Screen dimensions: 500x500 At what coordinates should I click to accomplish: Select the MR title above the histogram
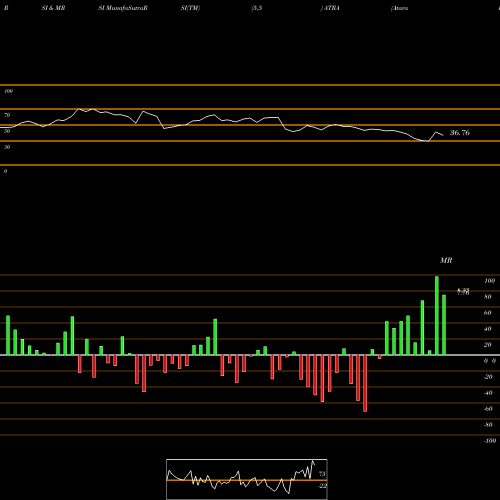tap(446, 260)
